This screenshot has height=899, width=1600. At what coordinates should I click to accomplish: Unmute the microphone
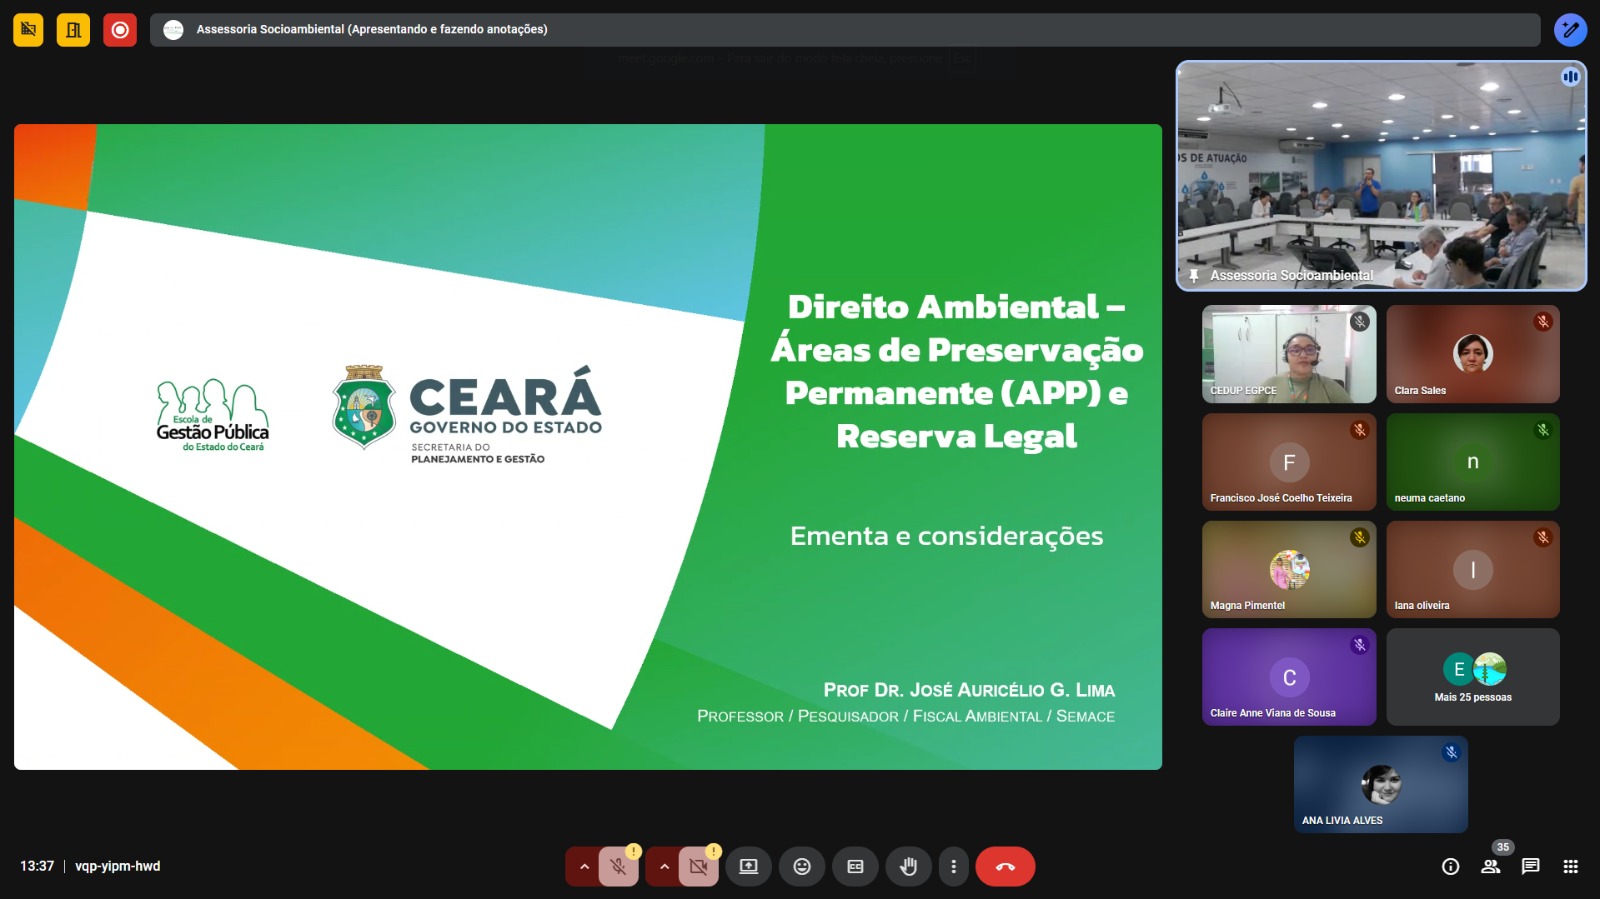coord(618,867)
